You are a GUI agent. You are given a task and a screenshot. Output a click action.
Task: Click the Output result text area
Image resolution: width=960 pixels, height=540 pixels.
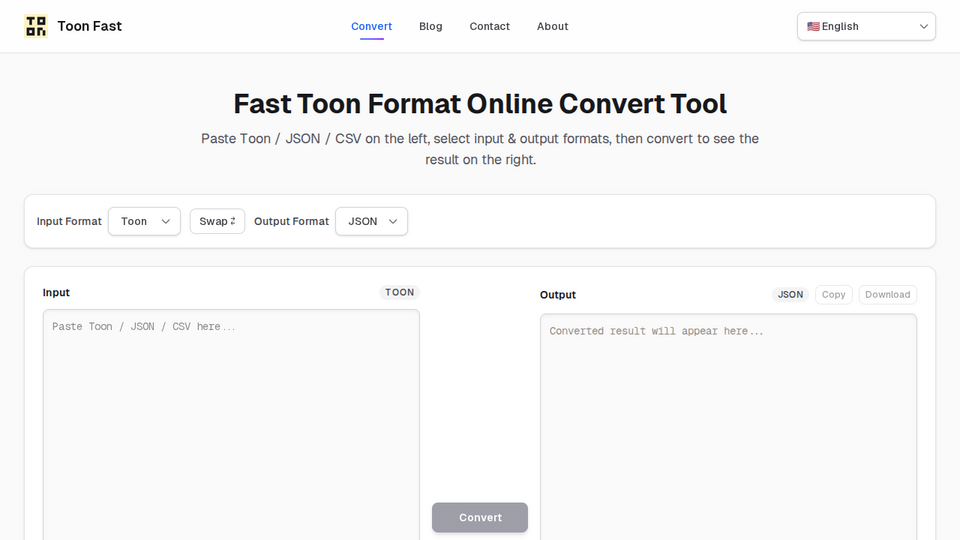tap(729, 427)
